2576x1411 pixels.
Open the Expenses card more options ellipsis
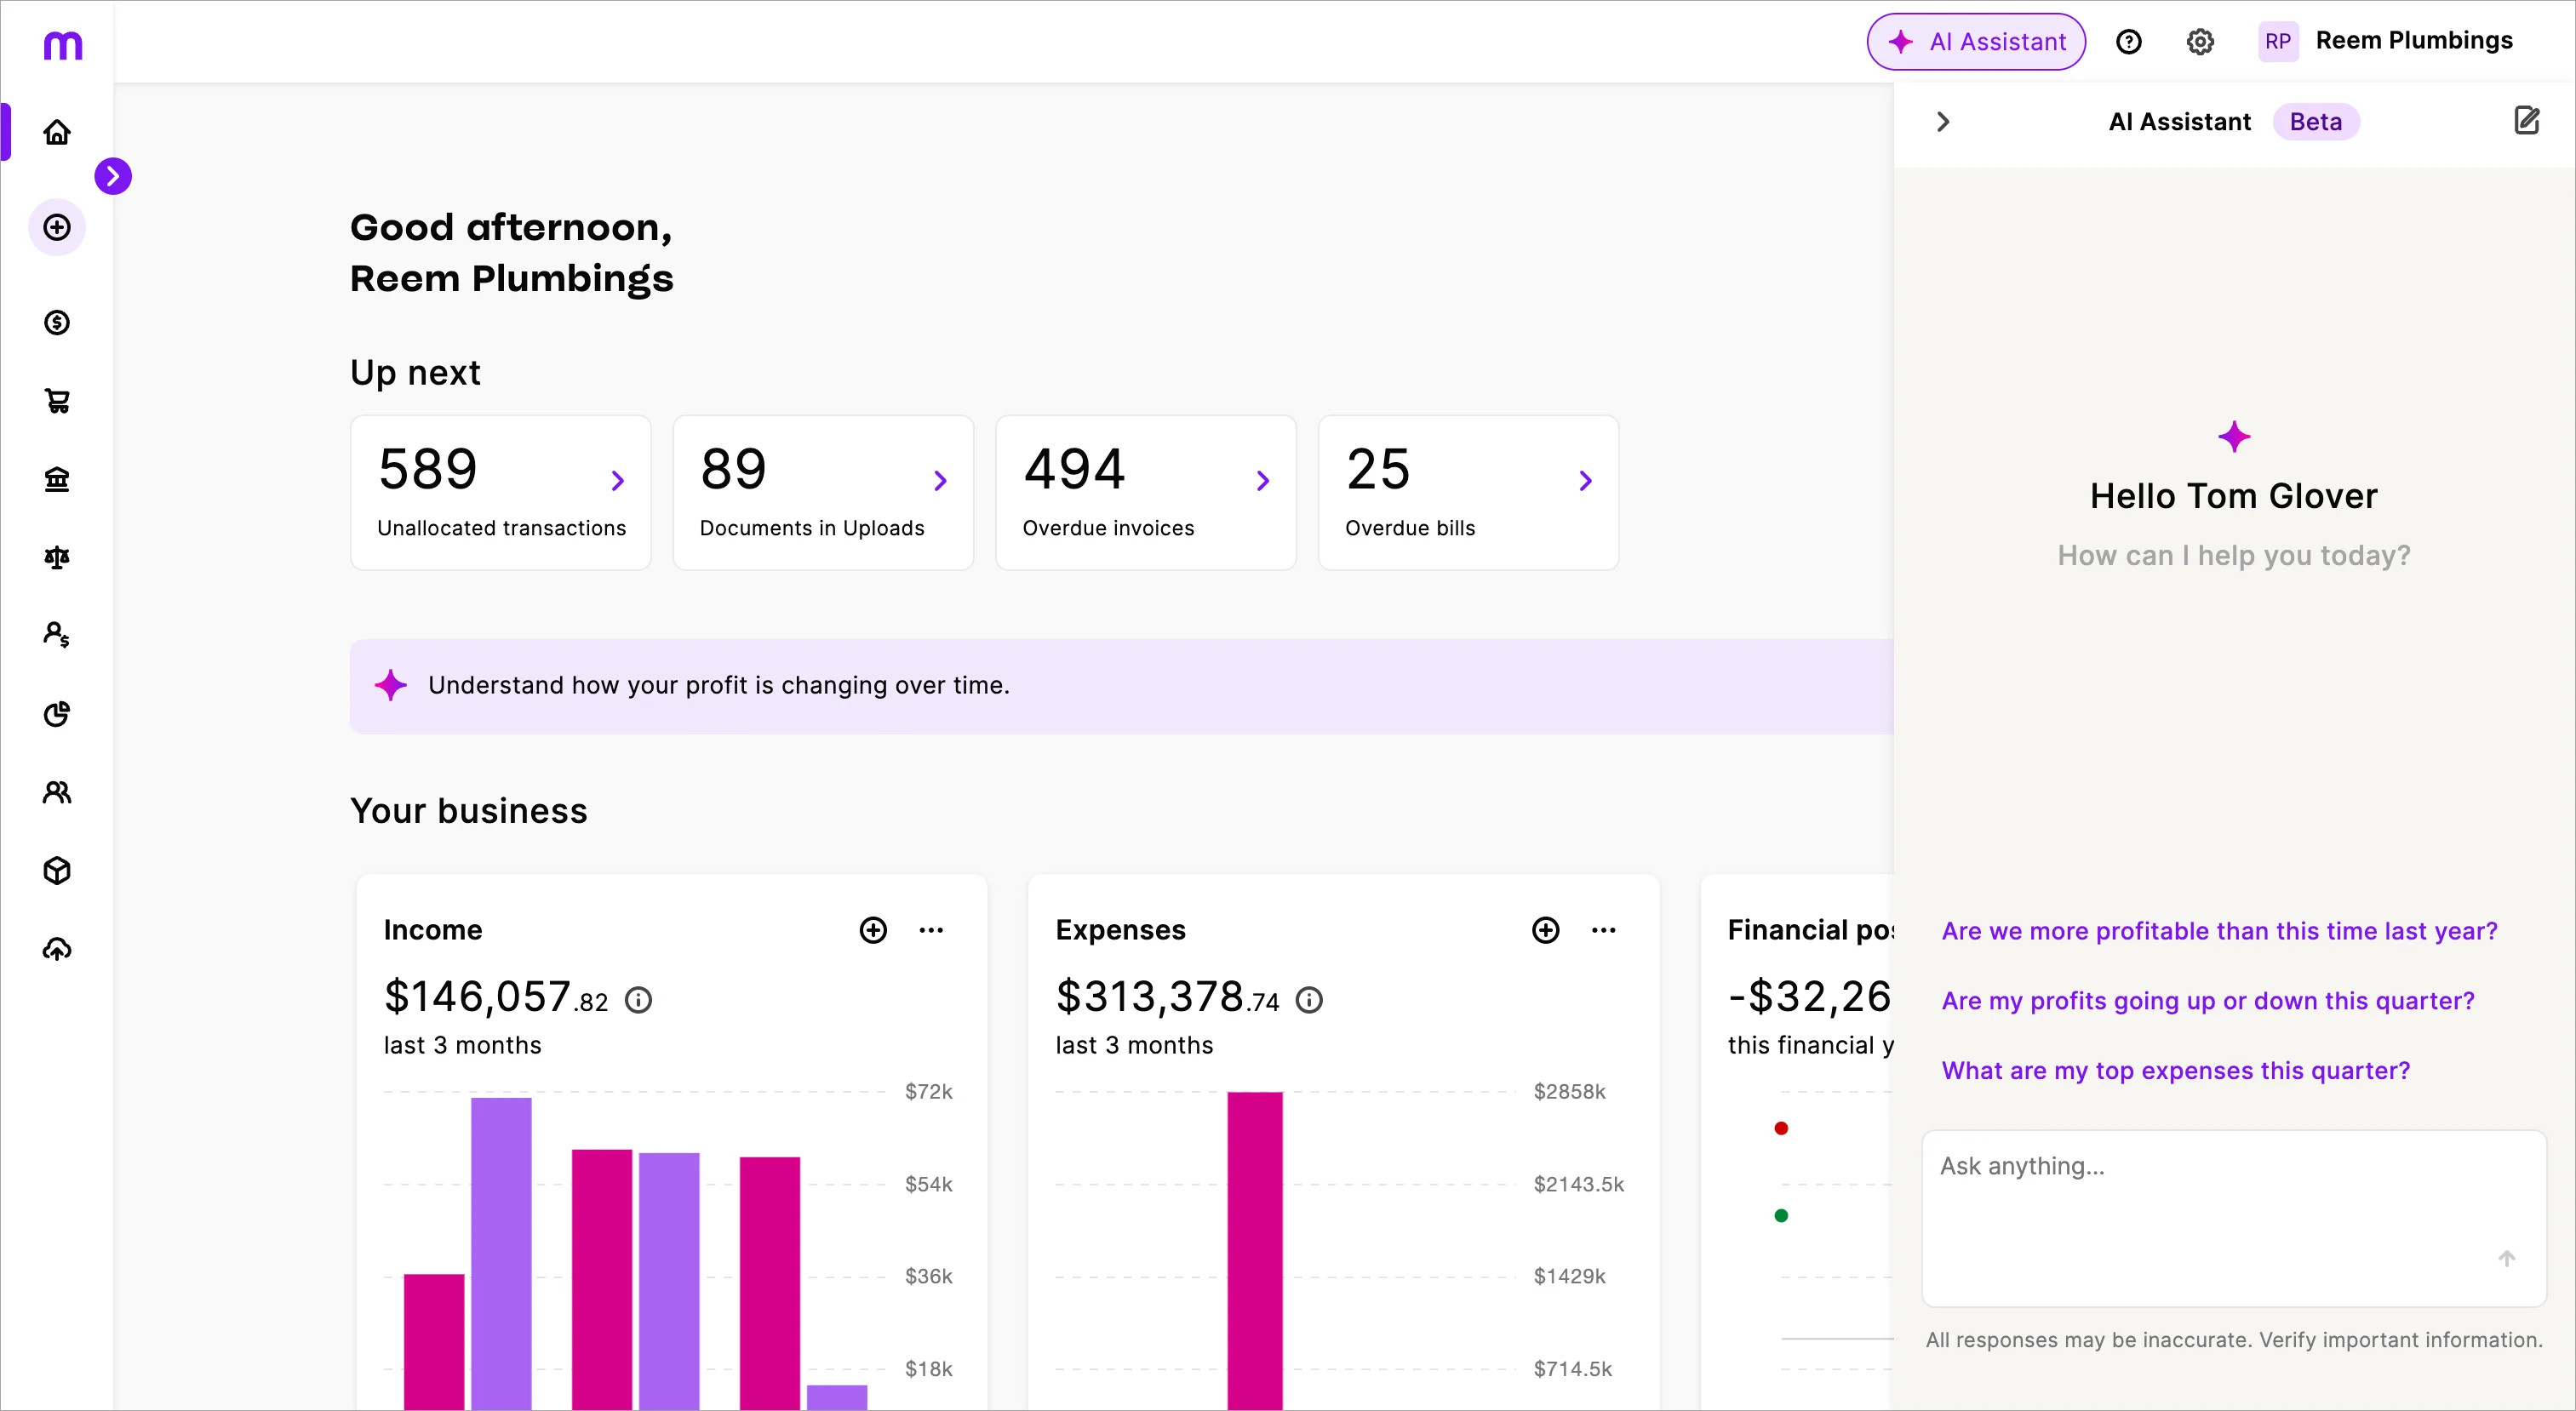click(1603, 930)
